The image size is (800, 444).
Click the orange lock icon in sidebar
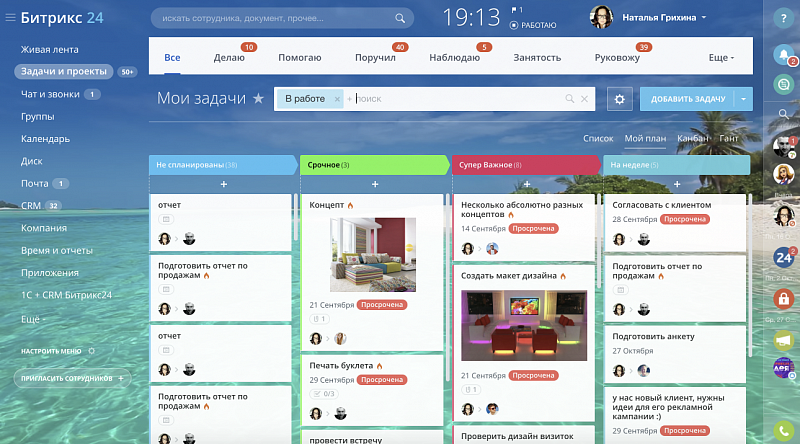click(x=782, y=298)
